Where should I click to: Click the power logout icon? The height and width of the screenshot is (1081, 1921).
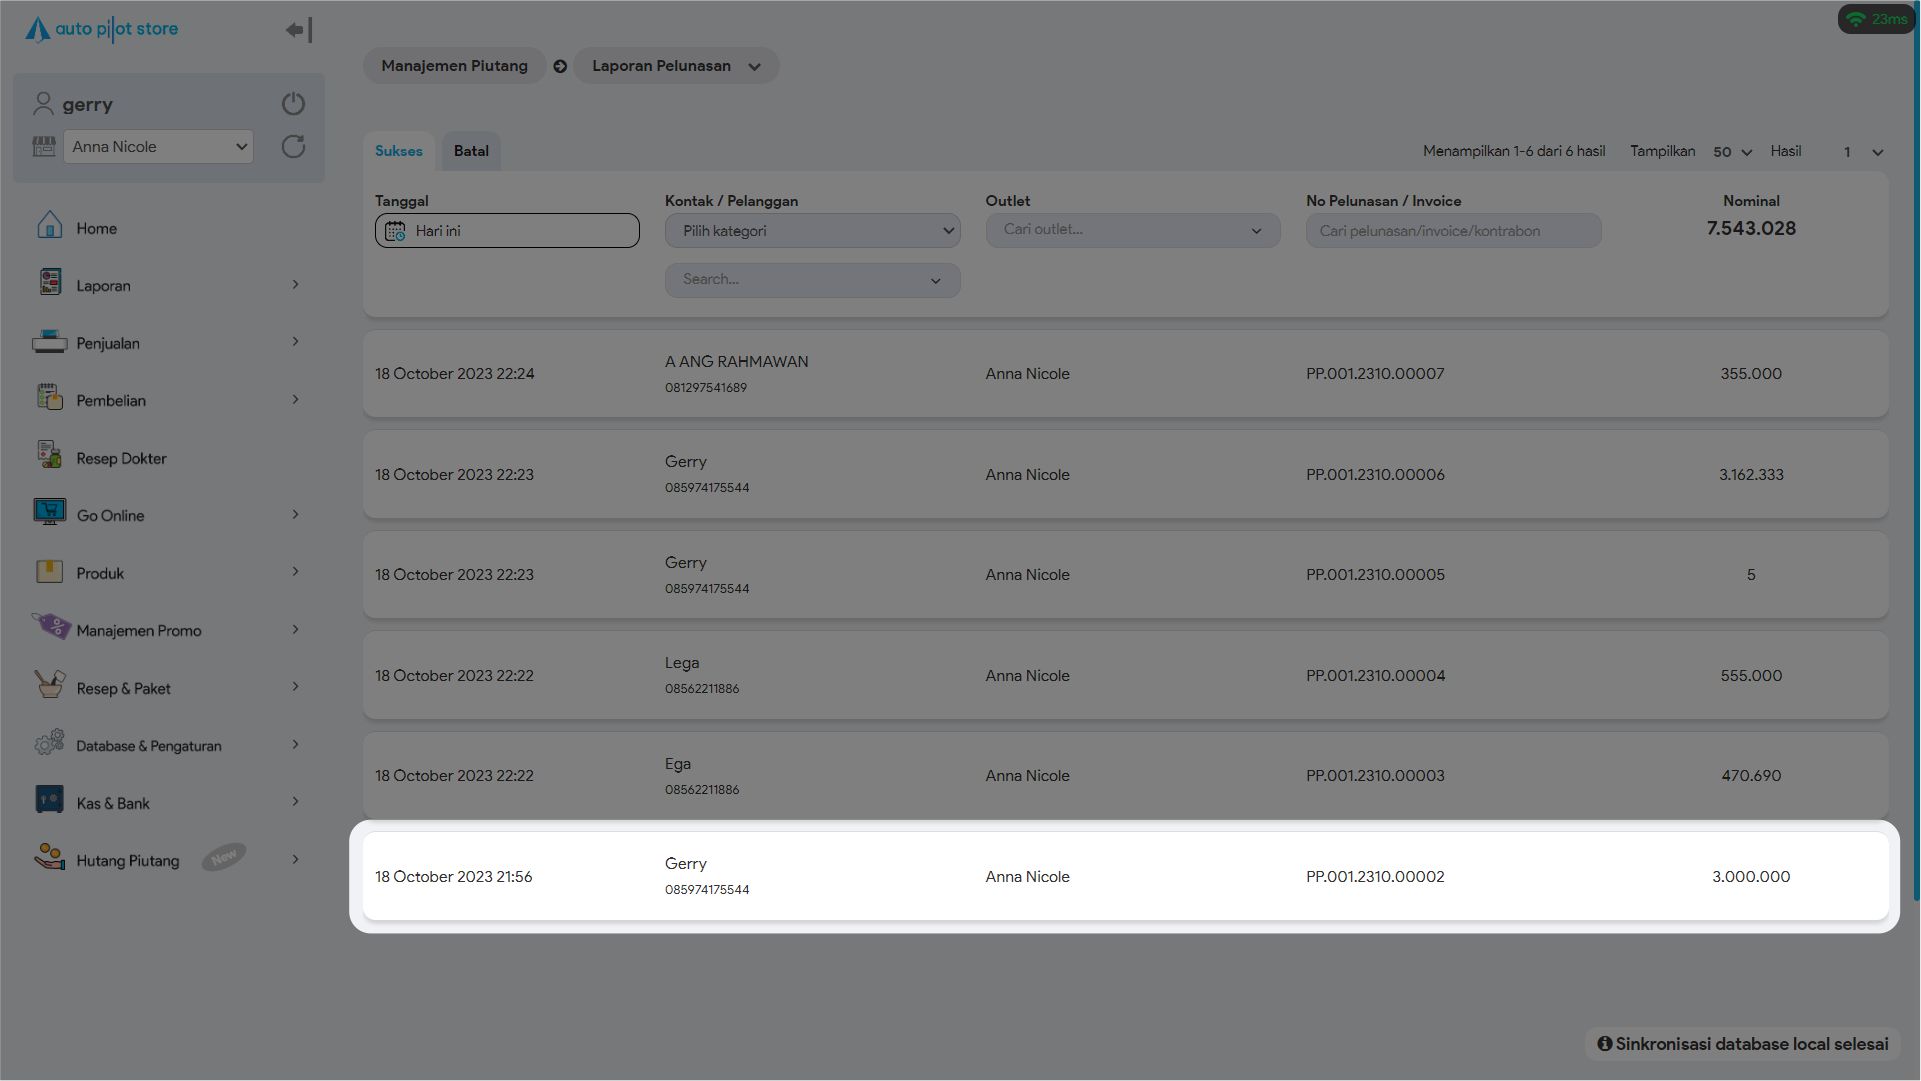[x=293, y=104]
